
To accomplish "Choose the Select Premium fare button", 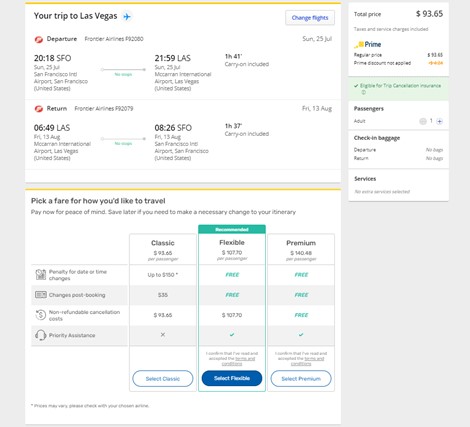I will point(301,379).
